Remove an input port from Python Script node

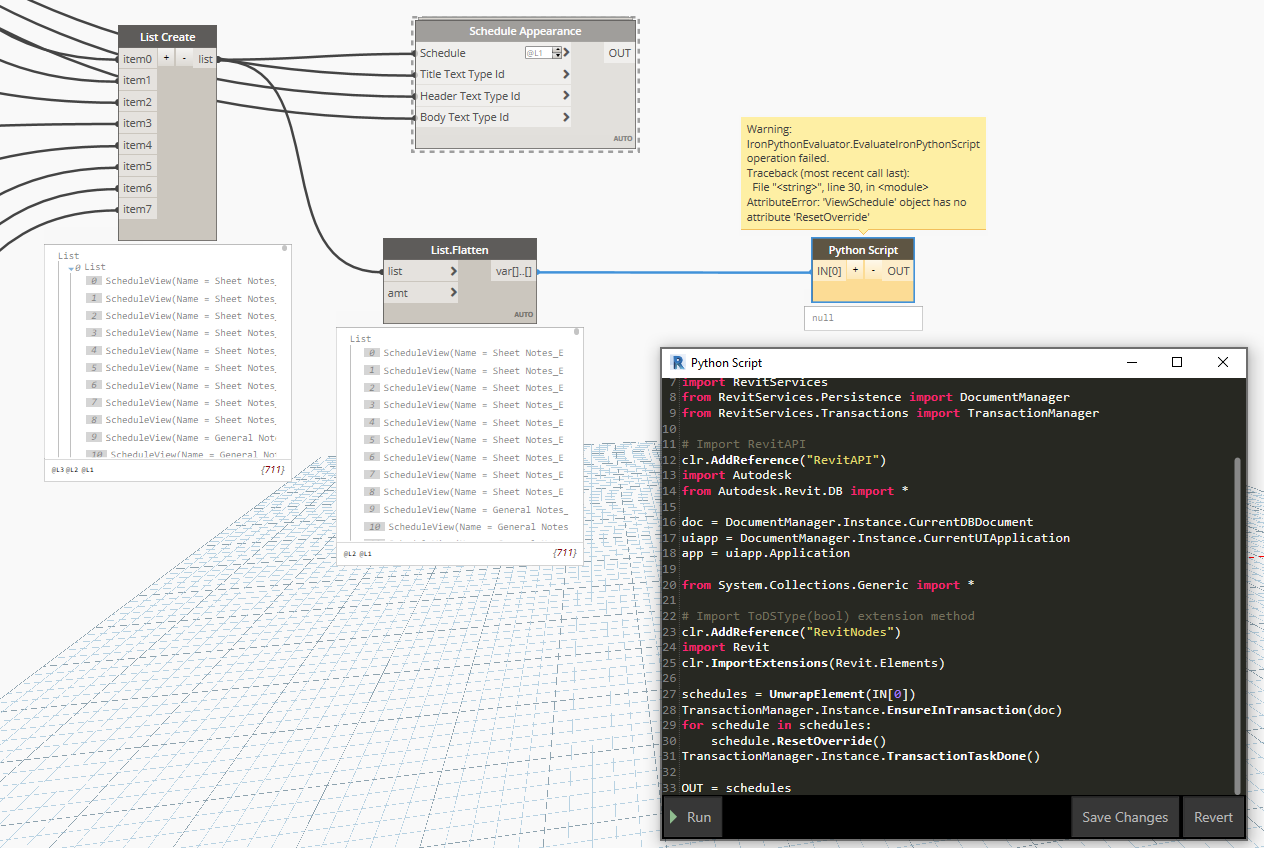[873, 271]
